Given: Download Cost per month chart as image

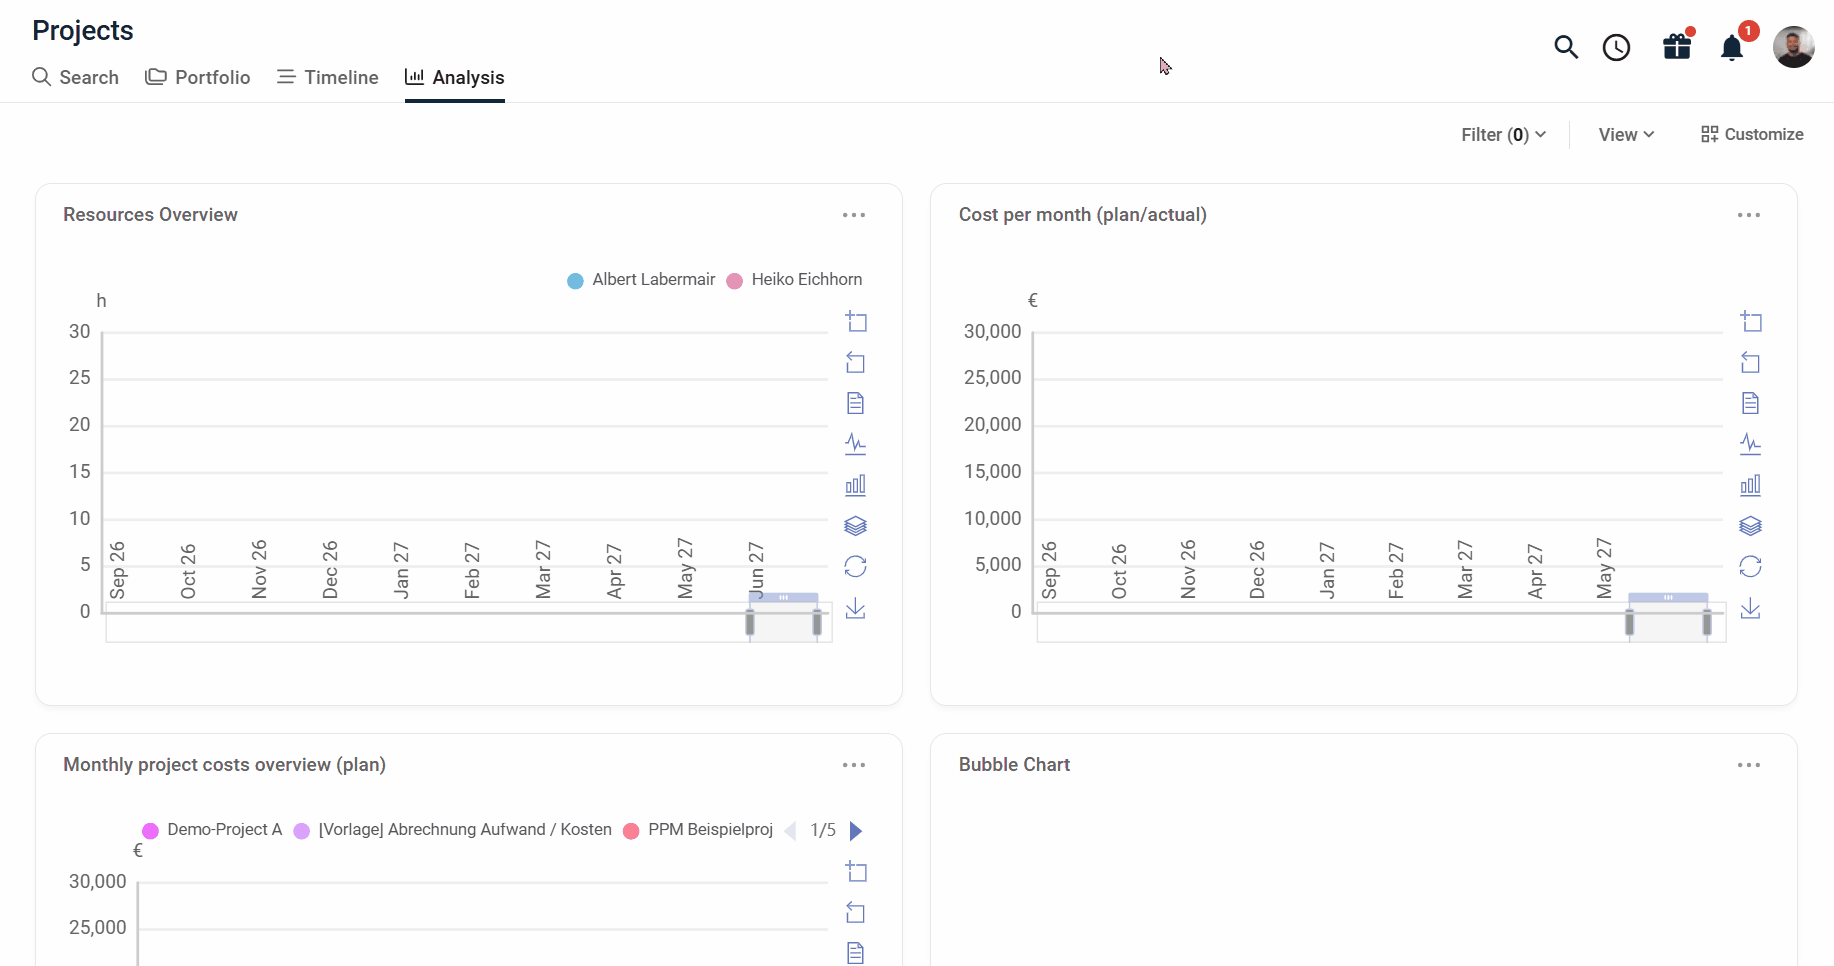Looking at the screenshot, I should [1751, 608].
